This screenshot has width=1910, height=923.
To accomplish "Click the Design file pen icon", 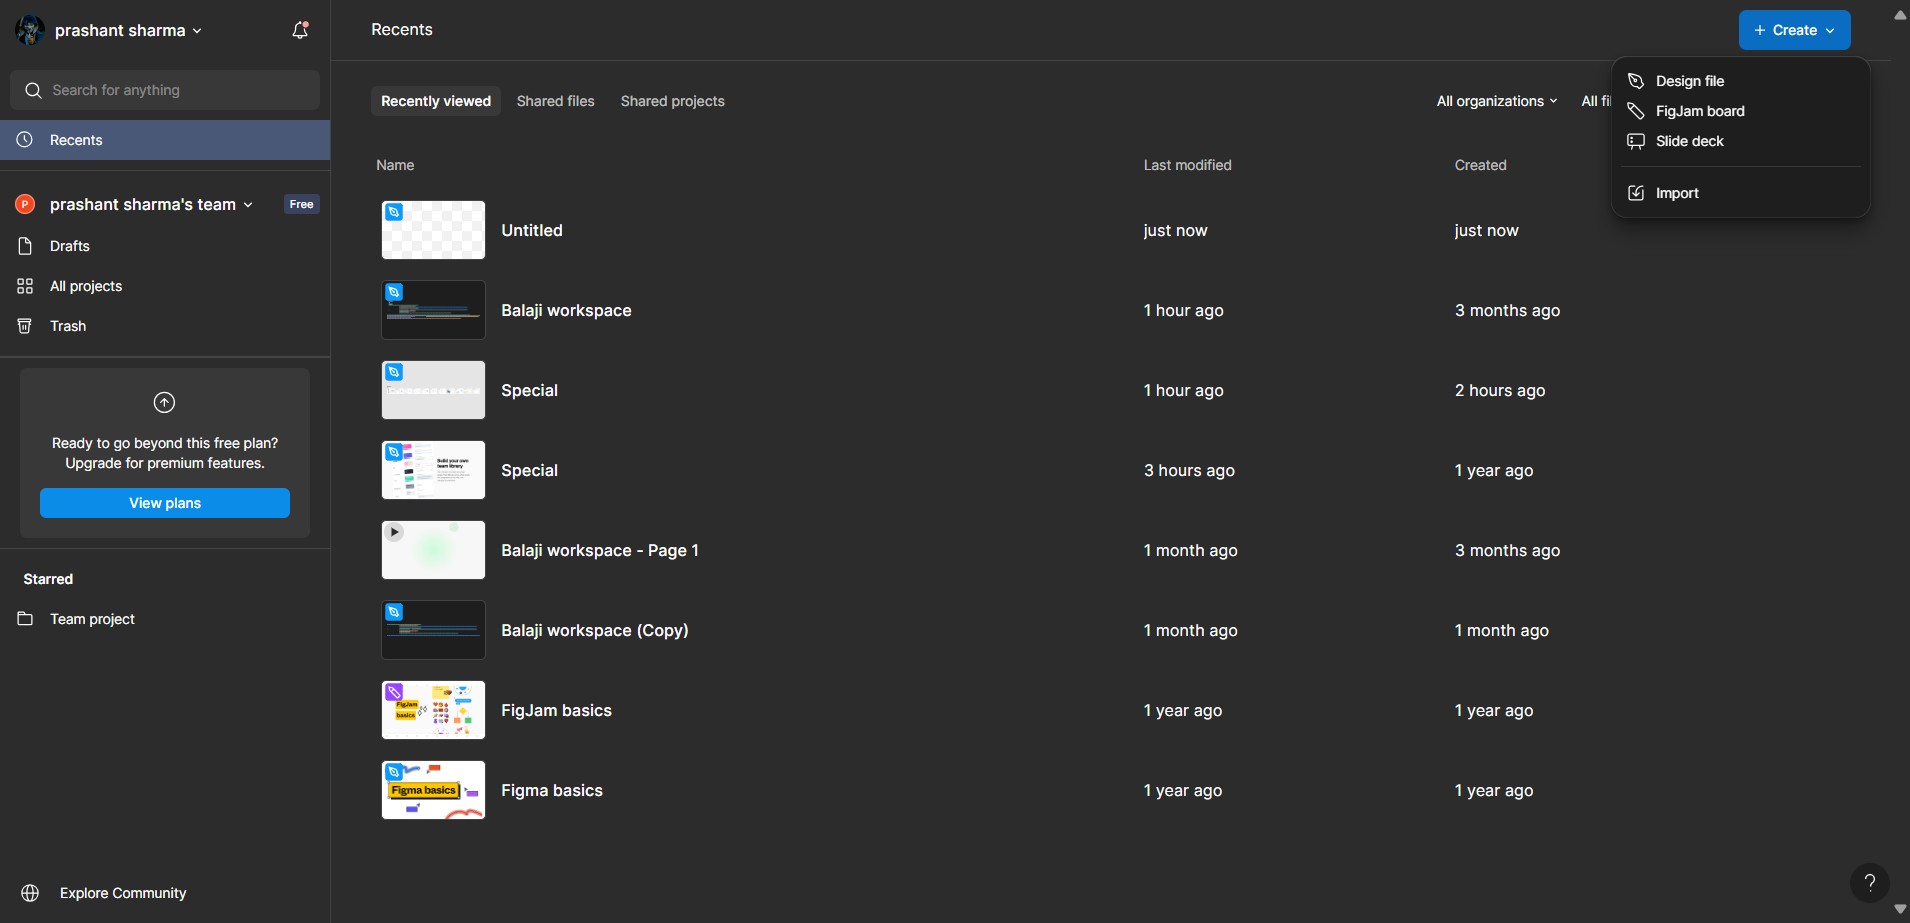I will point(1636,81).
